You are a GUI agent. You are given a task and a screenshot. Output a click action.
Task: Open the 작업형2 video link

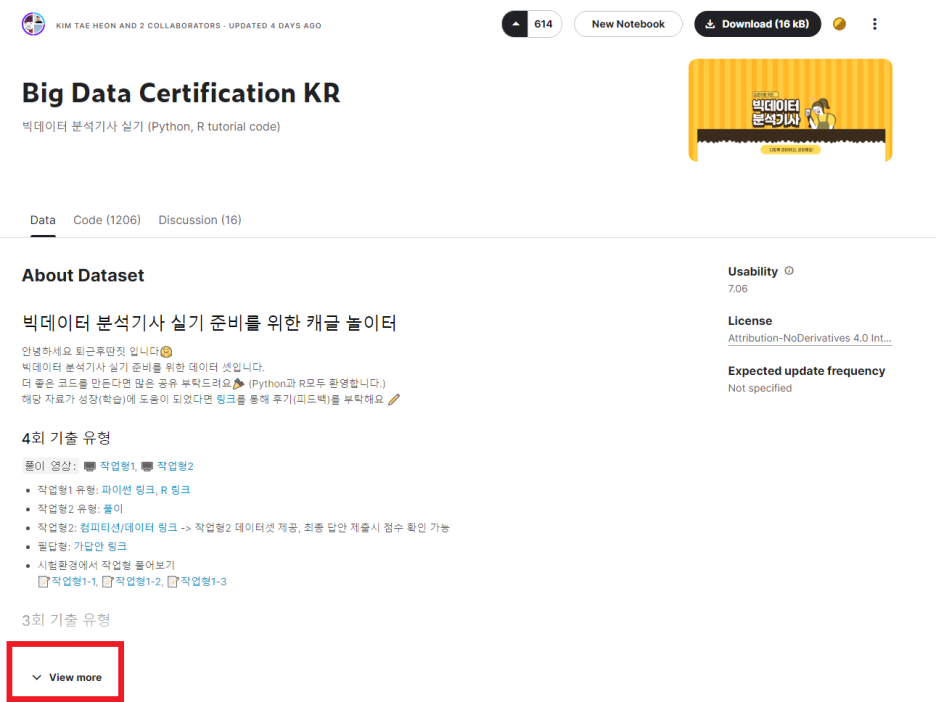click(175, 466)
